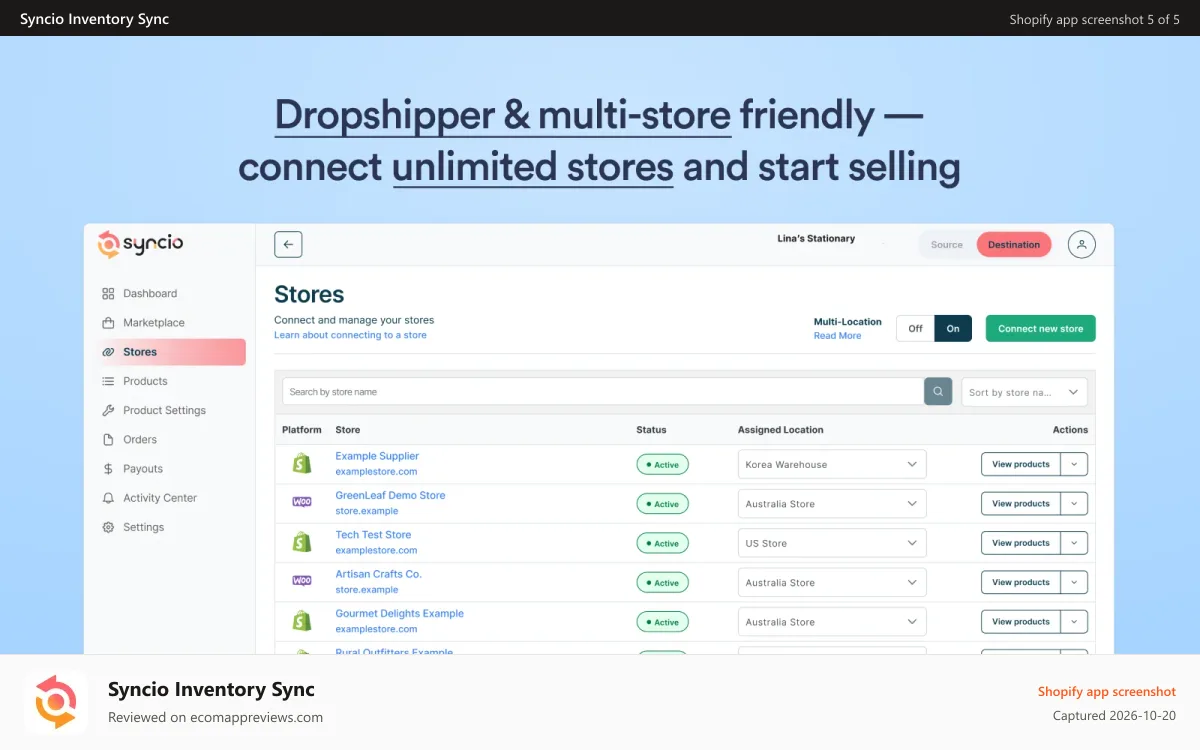Select Stores in the sidebar
Screen dimensions: 1200x750
point(171,352)
